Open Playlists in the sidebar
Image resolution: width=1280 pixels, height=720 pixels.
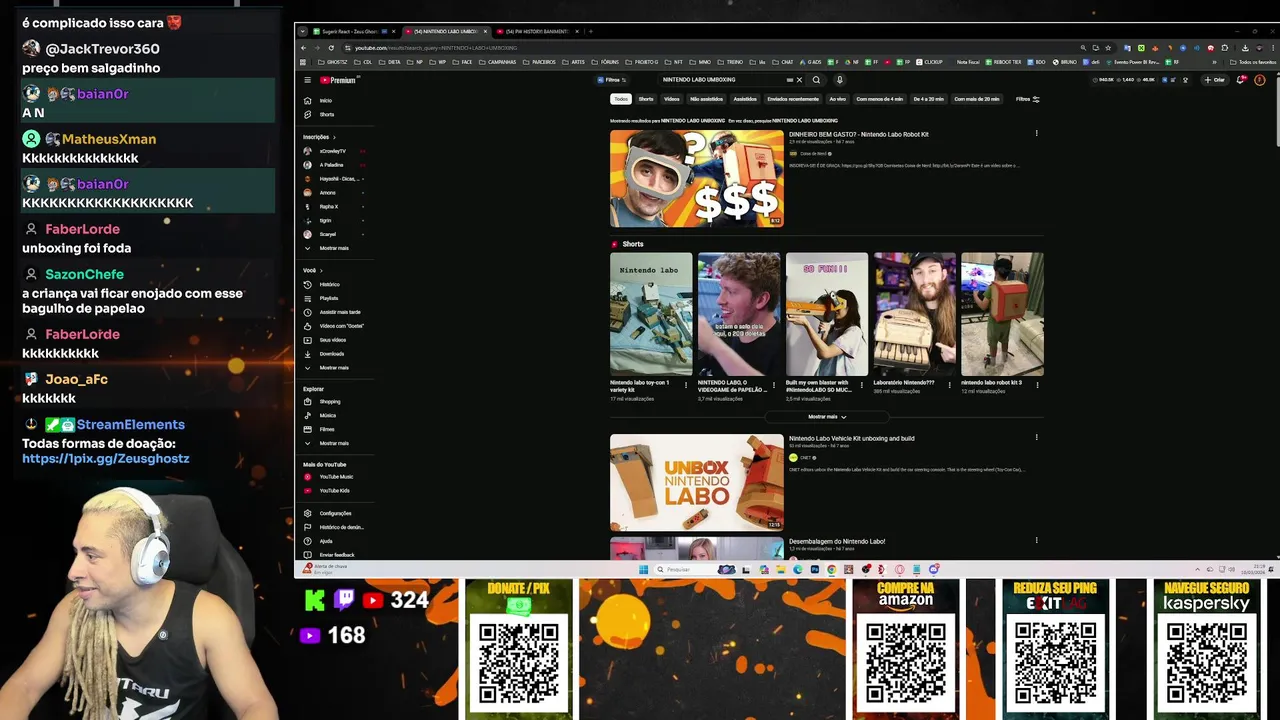[x=329, y=298]
